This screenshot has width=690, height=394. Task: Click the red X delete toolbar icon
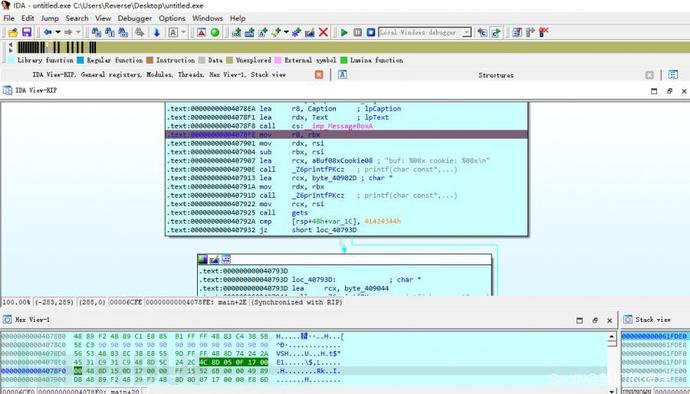[x=323, y=32]
